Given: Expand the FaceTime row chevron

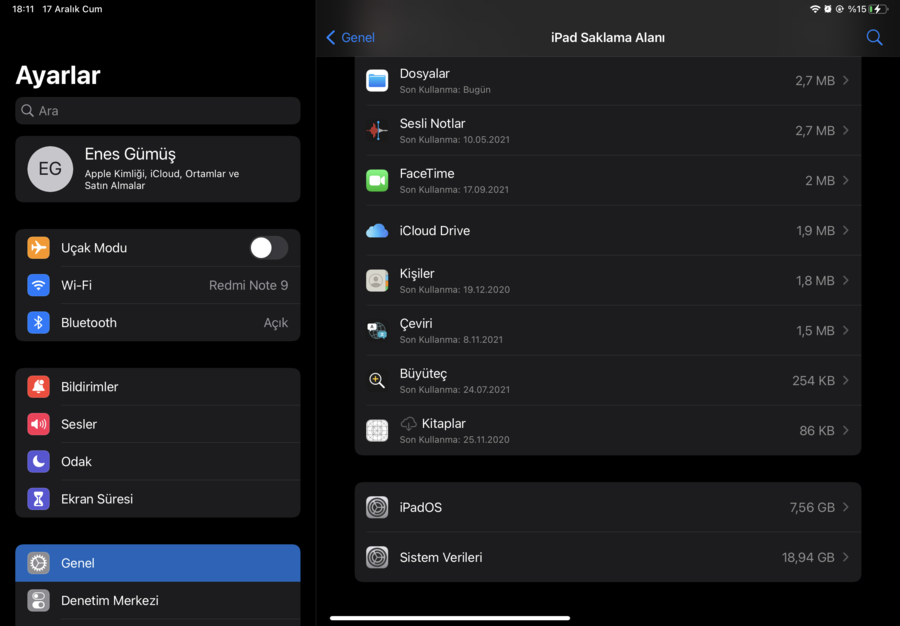Looking at the screenshot, I should pos(846,180).
